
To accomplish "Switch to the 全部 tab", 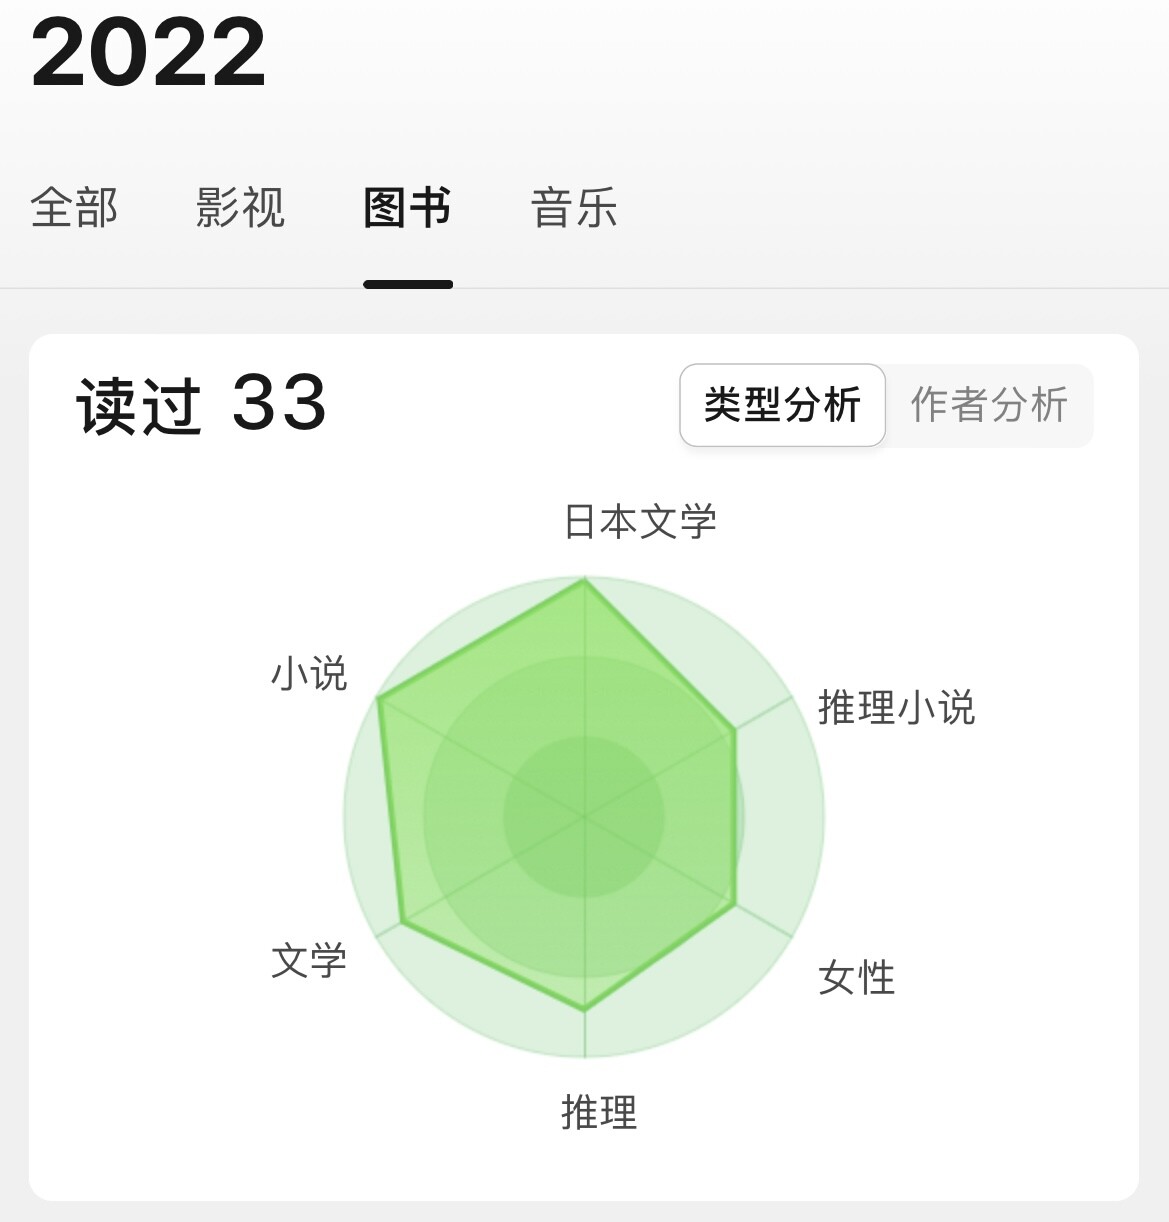I will [x=74, y=208].
